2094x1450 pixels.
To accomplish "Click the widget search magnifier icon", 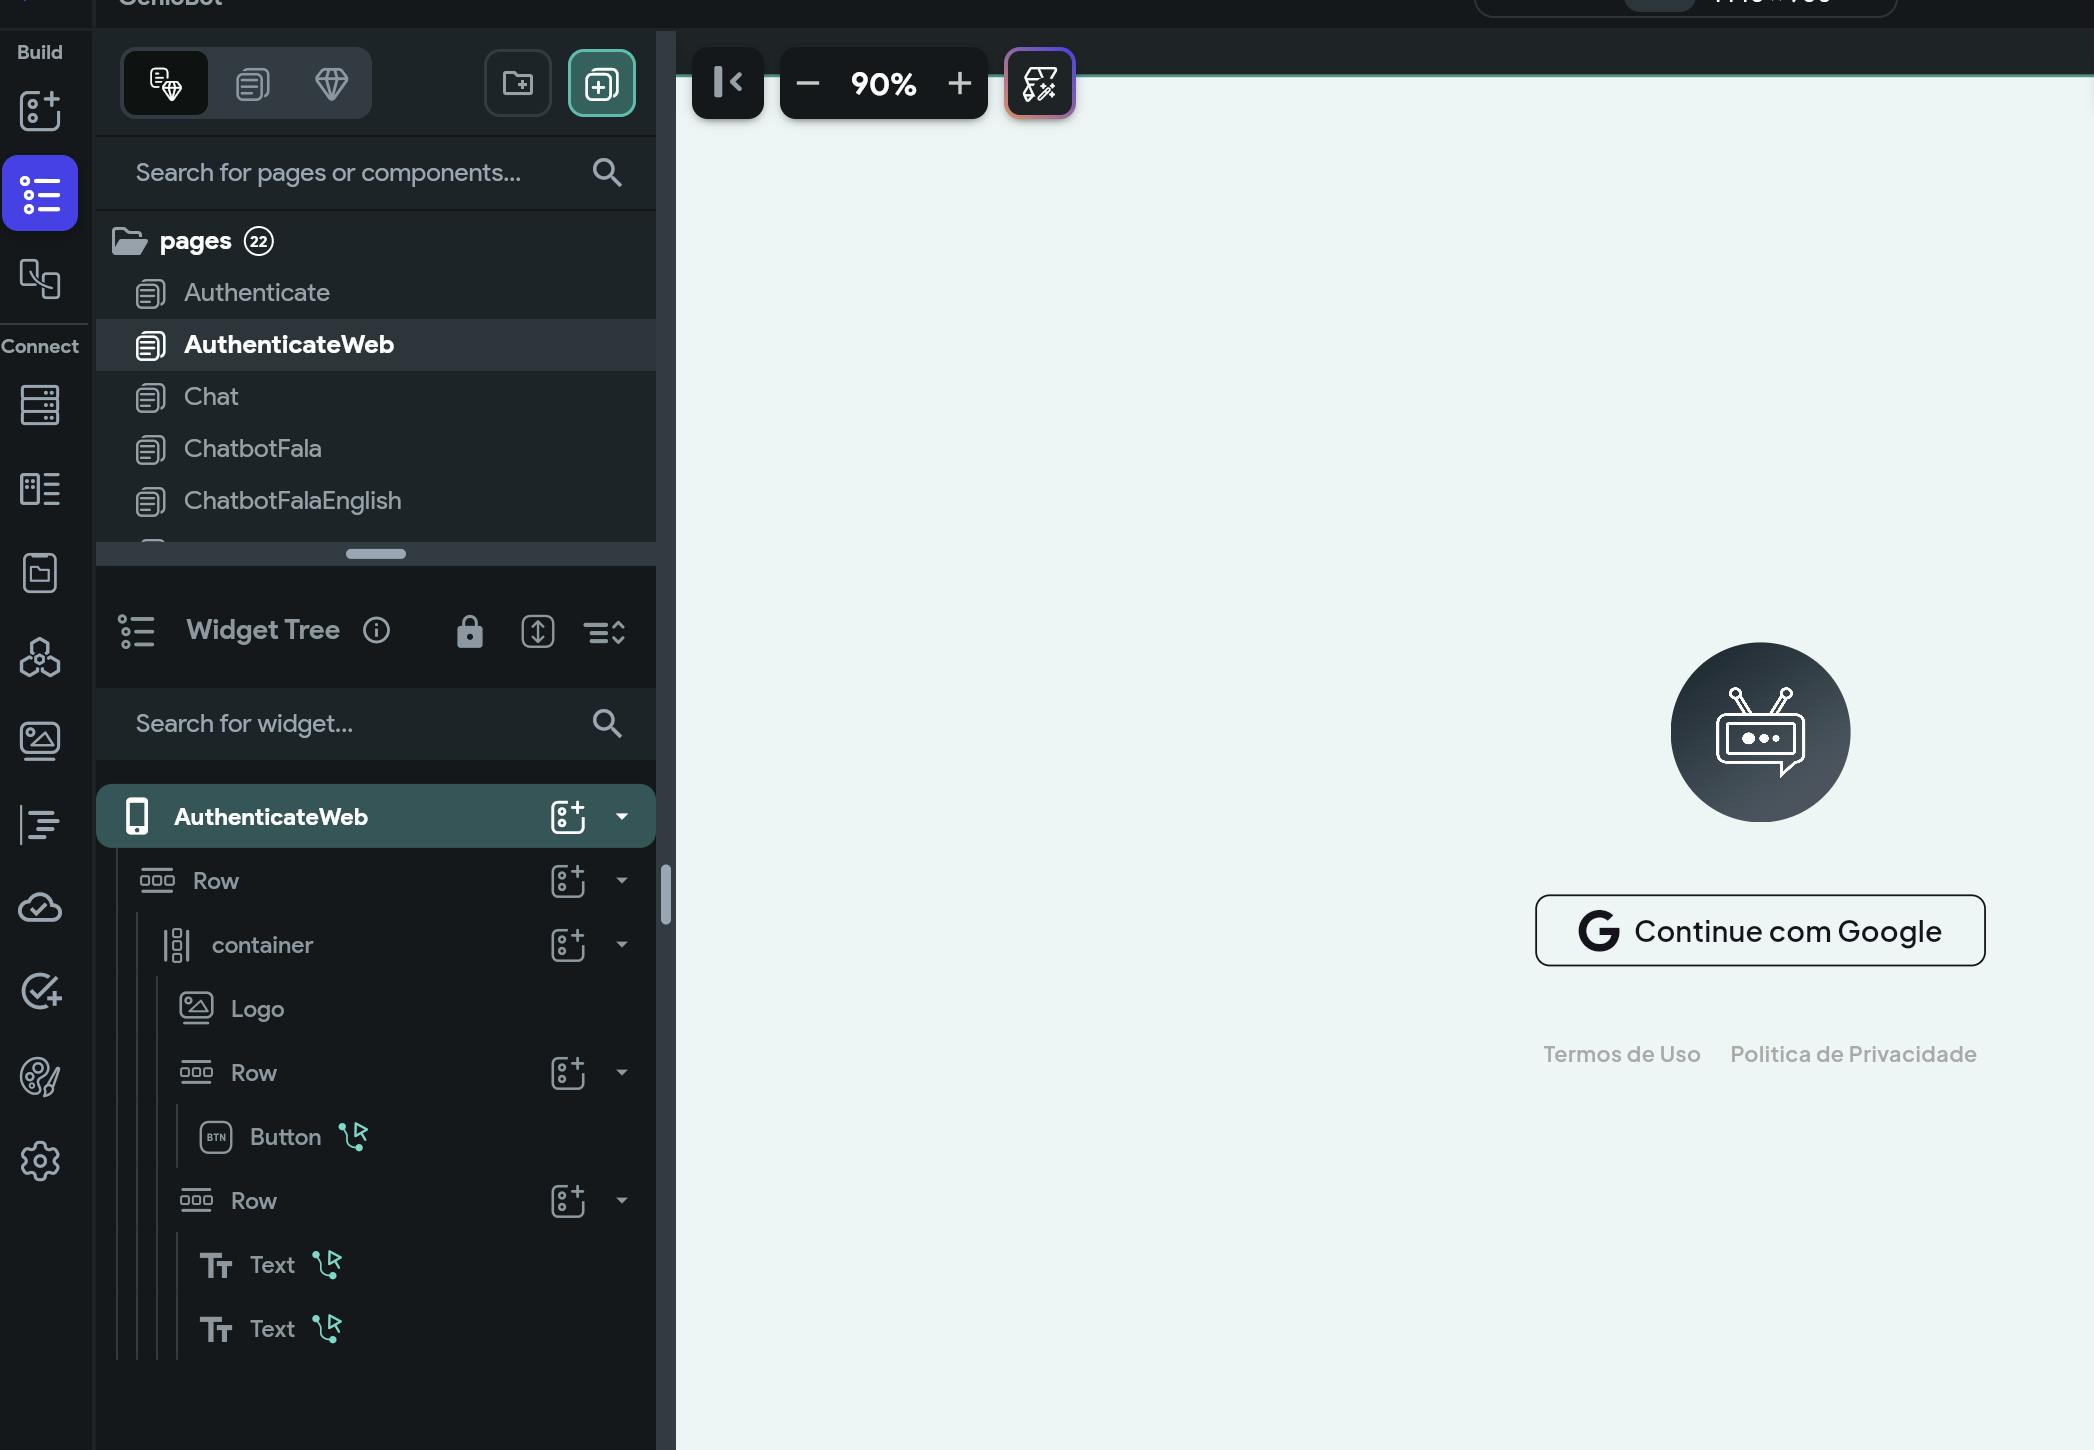I will [x=607, y=724].
